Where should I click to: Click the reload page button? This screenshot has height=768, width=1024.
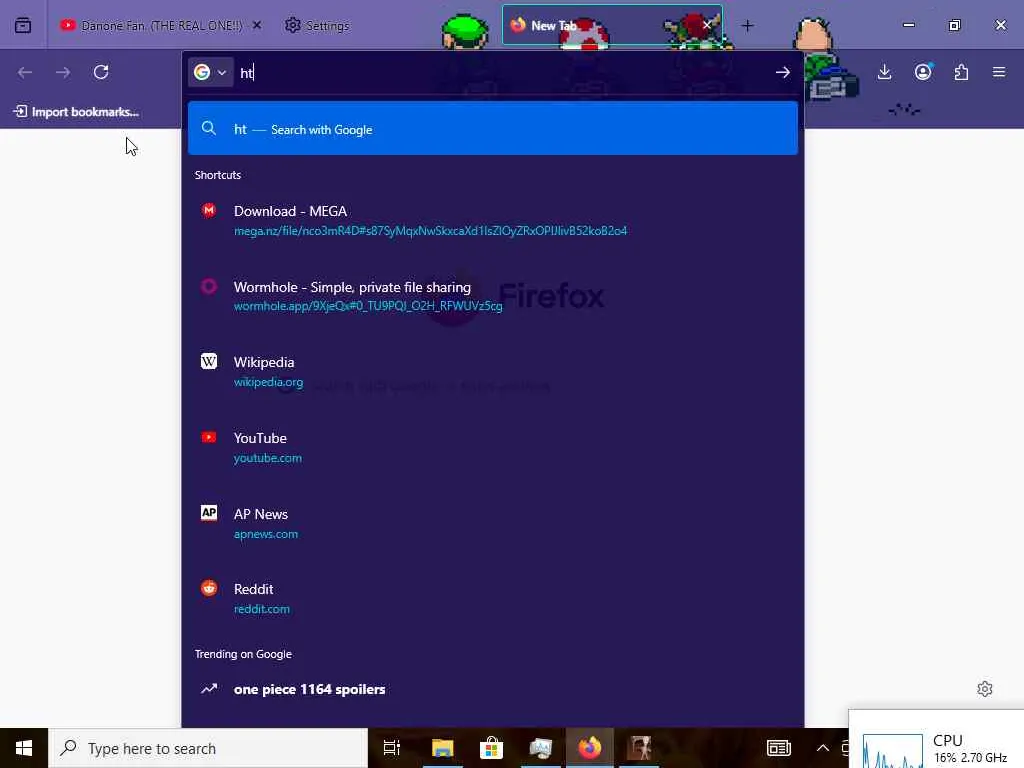[101, 72]
